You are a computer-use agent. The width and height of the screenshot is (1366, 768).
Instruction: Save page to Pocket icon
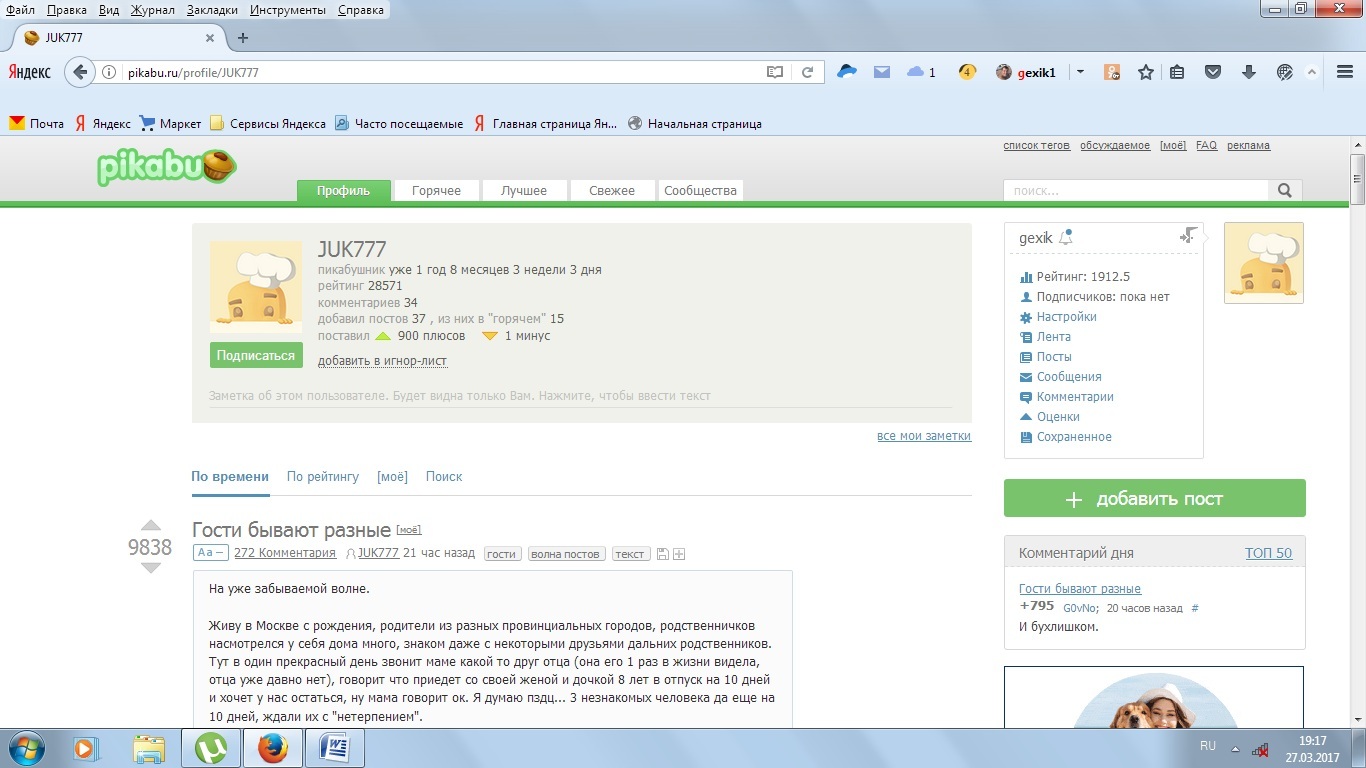click(1213, 72)
